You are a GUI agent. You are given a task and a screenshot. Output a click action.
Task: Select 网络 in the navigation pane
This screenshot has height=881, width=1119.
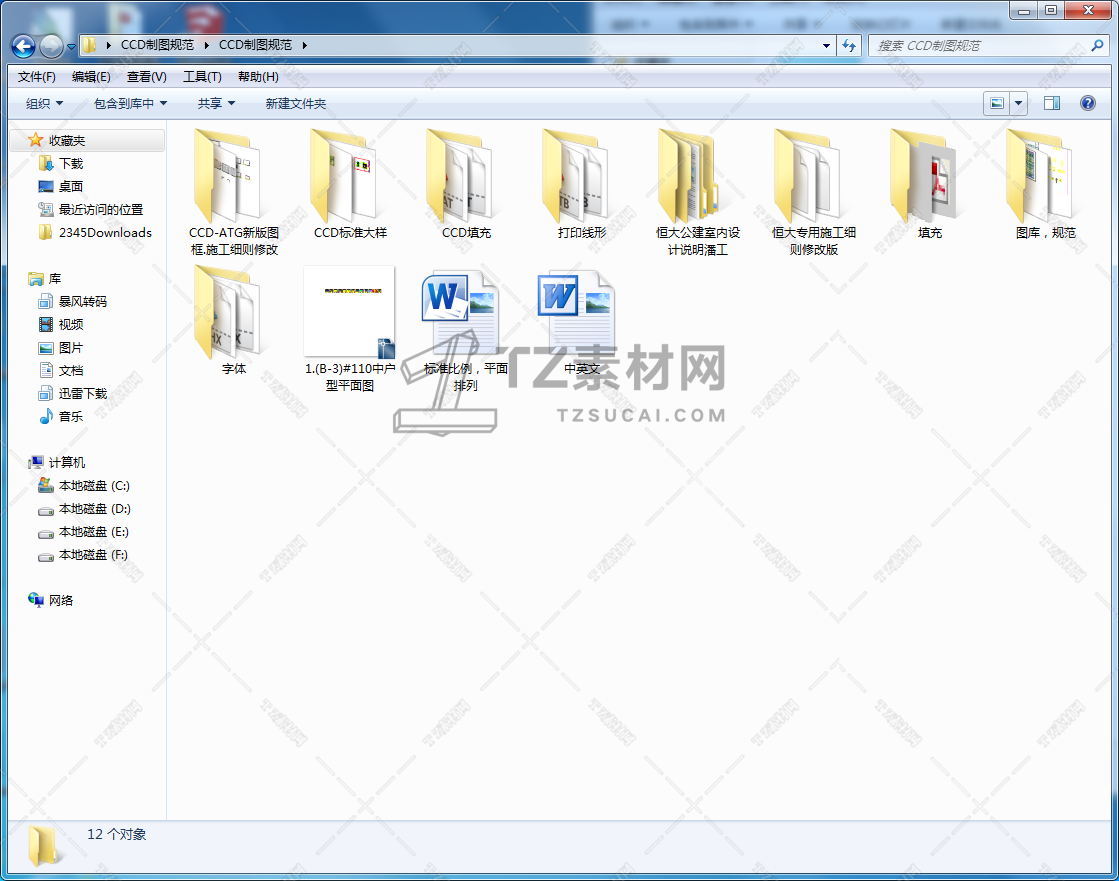(x=61, y=601)
